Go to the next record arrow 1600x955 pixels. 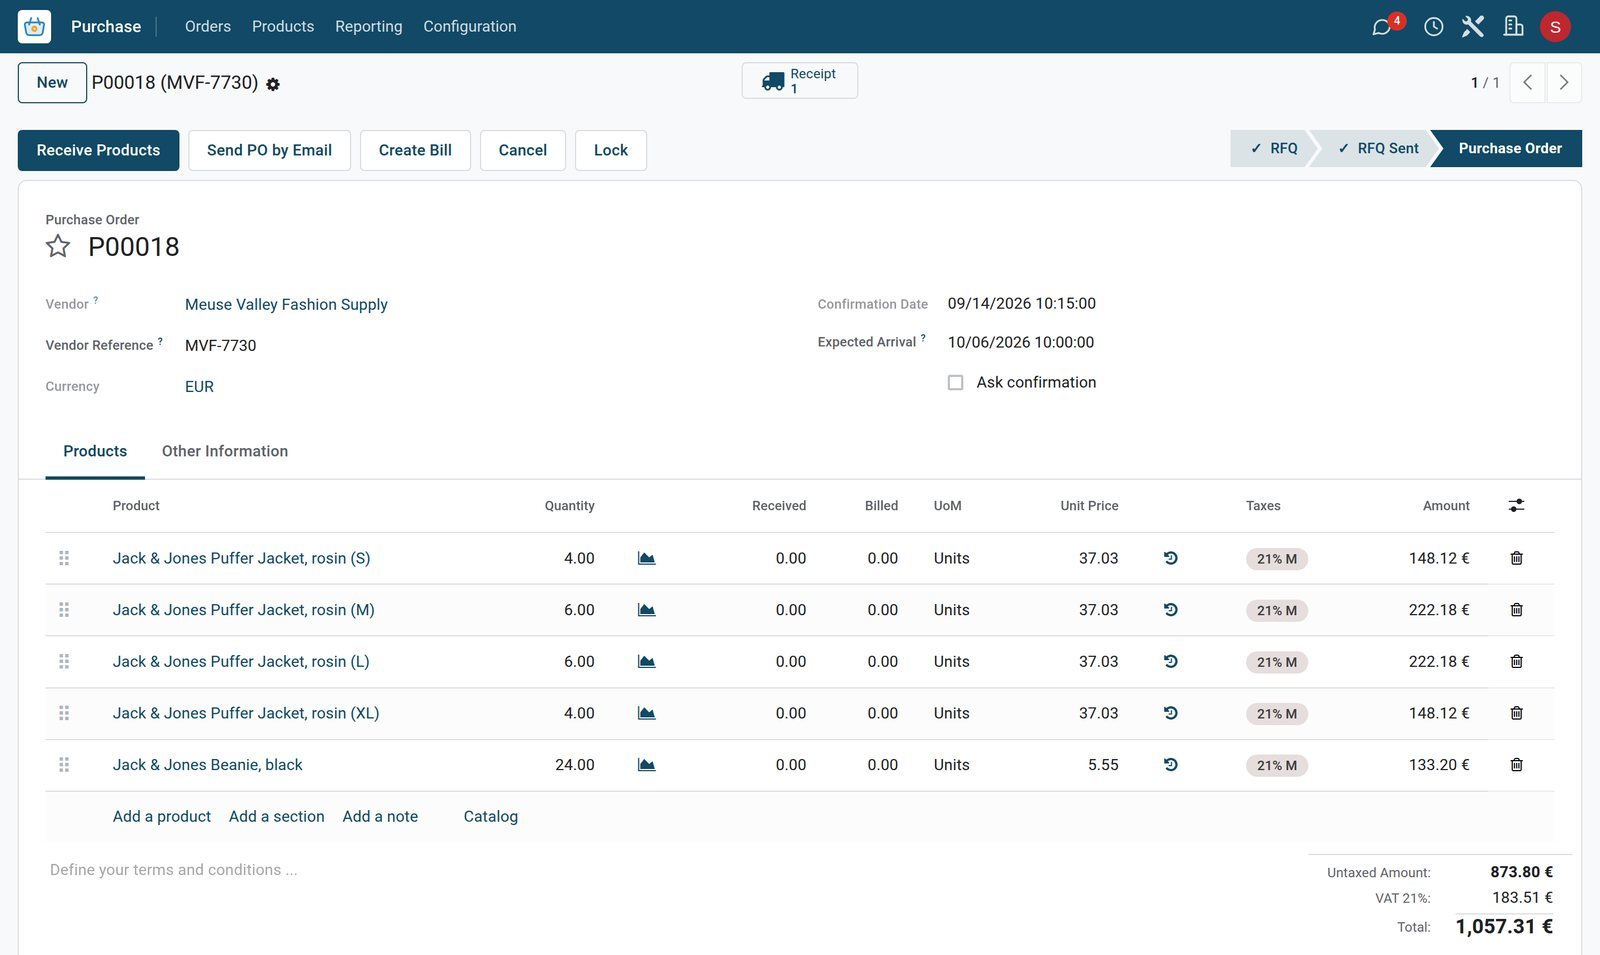(1564, 83)
